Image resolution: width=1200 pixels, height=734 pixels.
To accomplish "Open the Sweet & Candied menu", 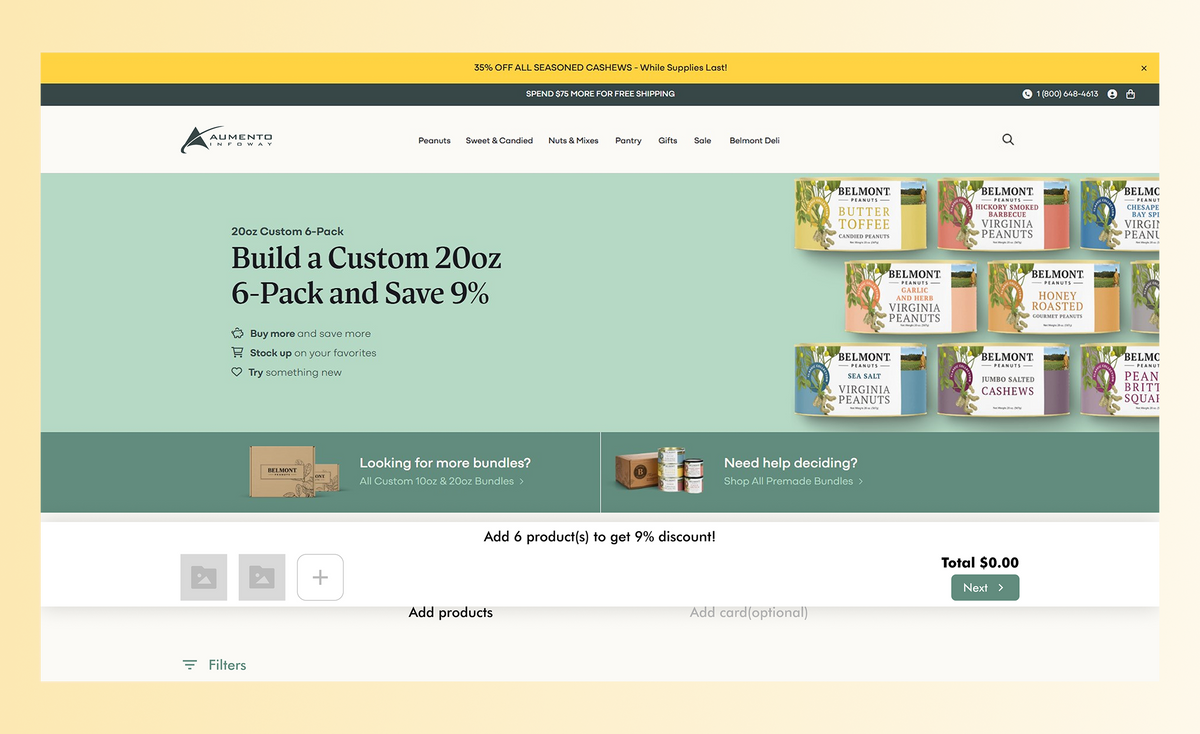I will [499, 141].
